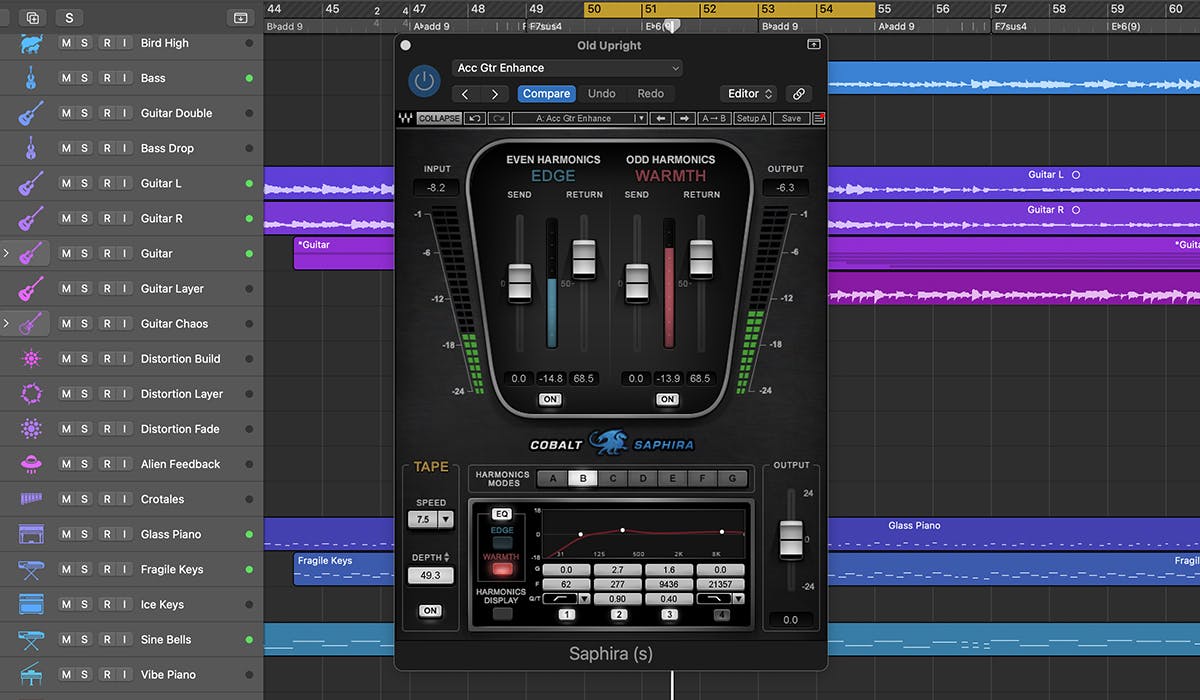Click the Waves undo arrow icon
Viewport: 1200px width, 700px height.
475,118
